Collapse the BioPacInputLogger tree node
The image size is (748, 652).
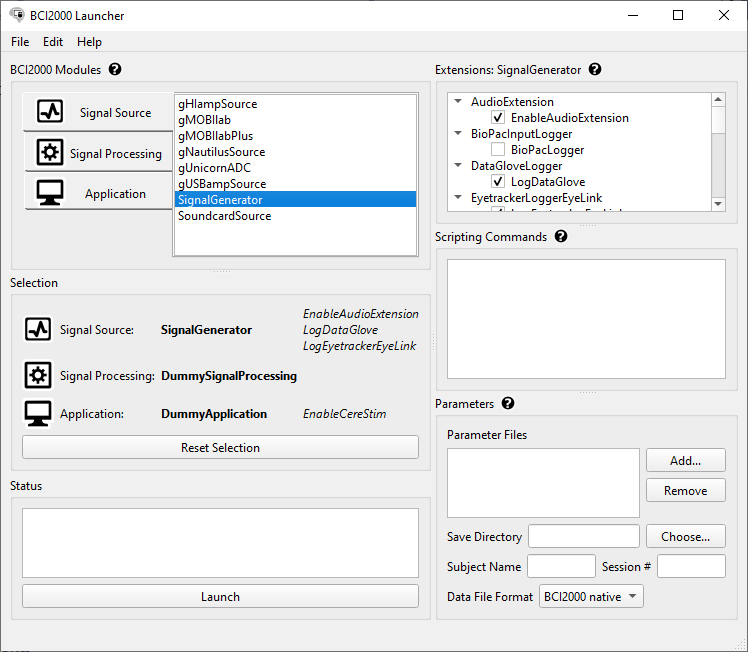(x=458, y=133)
